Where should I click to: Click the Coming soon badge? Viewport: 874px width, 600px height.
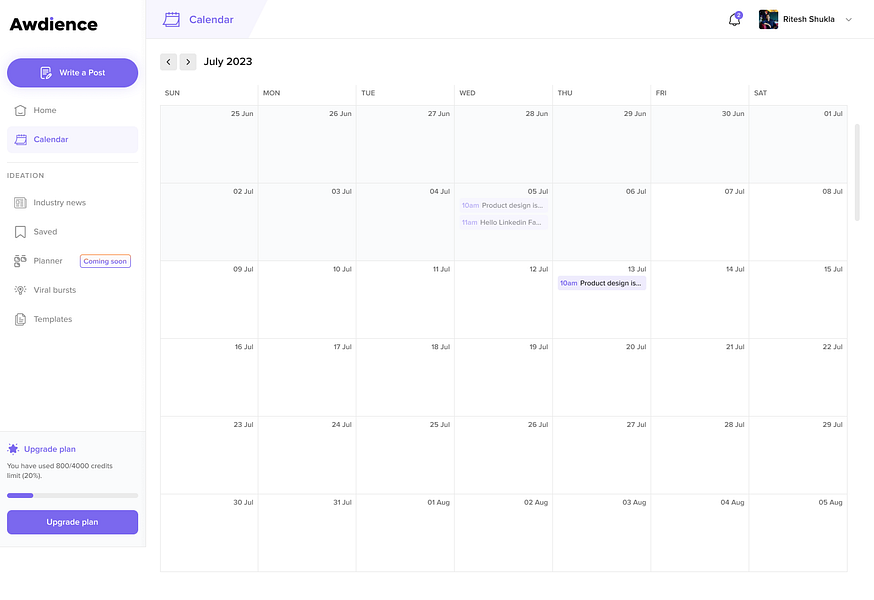pyautogui.click(x=105, y=261)
